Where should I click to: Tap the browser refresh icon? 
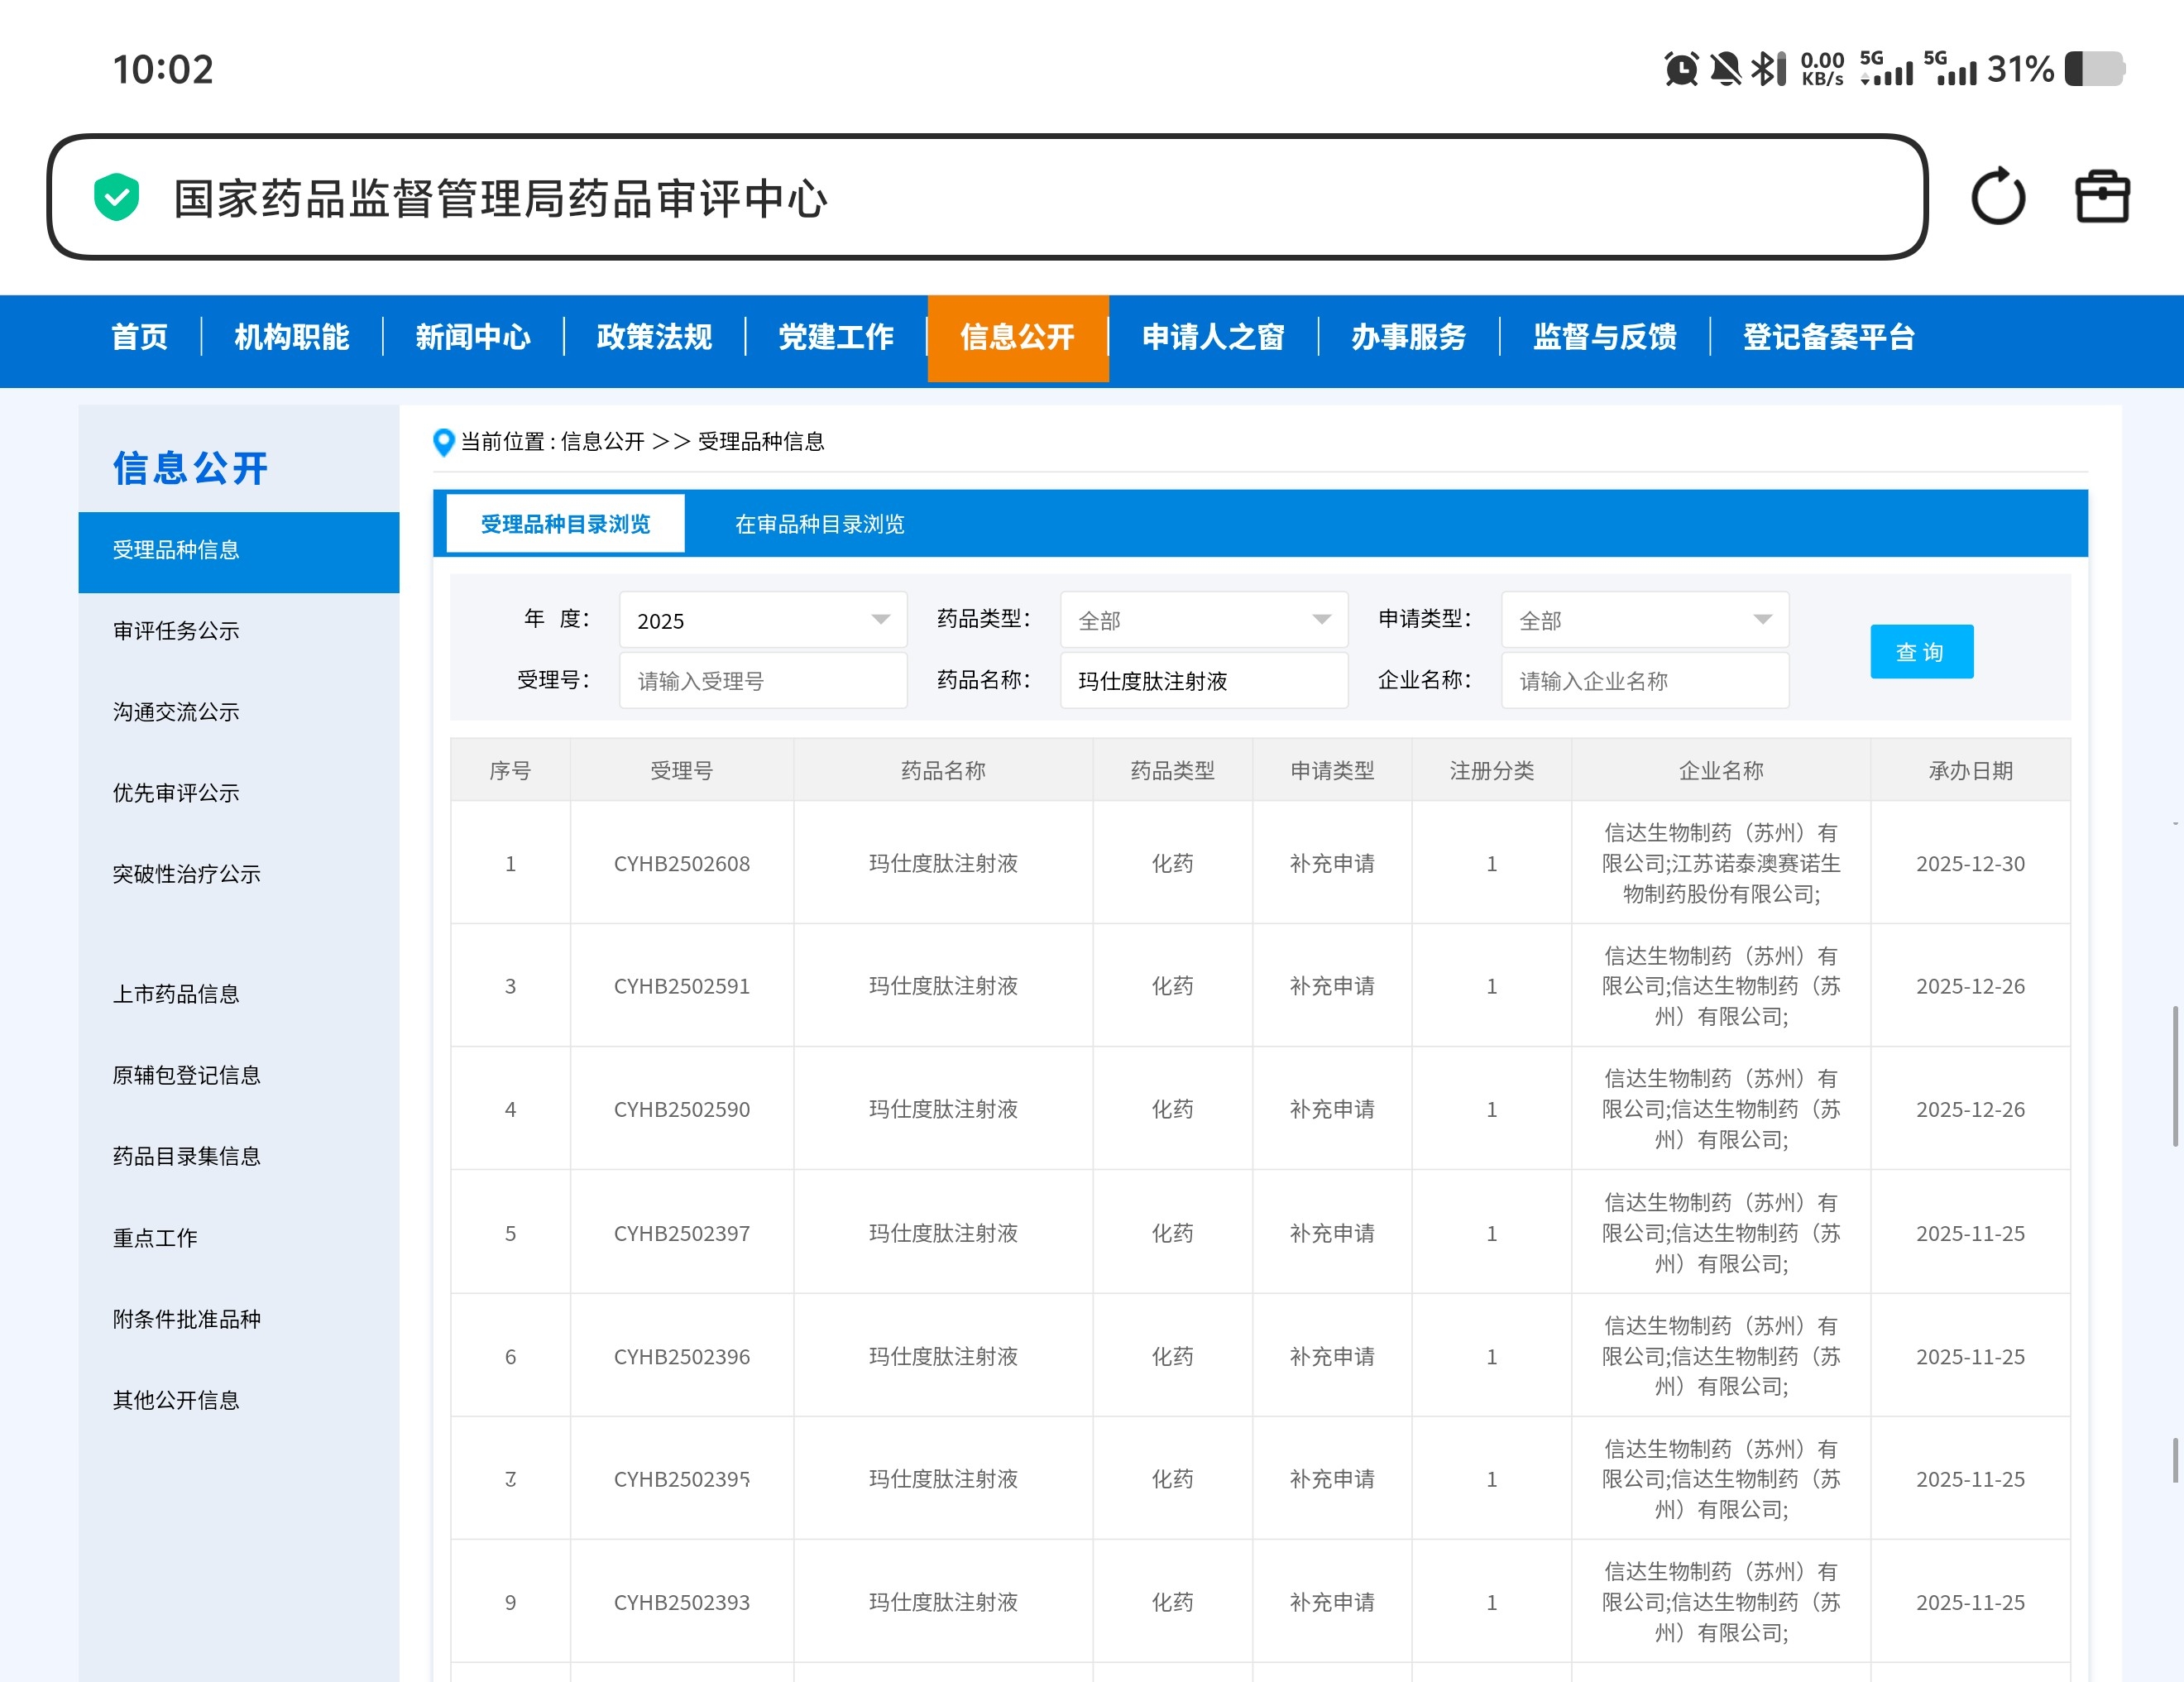[1997, 197]
